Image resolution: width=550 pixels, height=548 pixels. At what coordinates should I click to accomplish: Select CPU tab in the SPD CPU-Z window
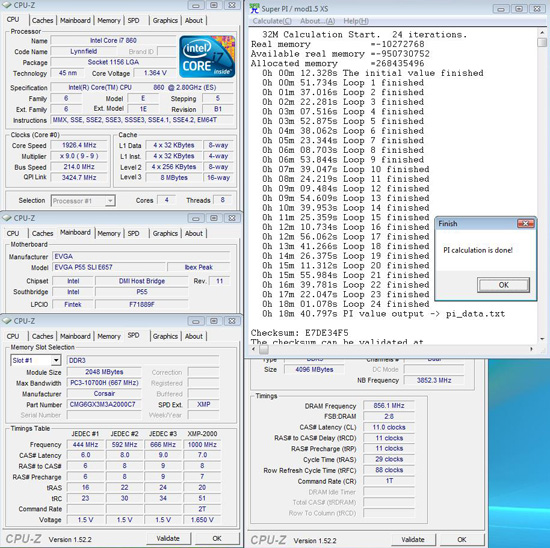point(13,336)
